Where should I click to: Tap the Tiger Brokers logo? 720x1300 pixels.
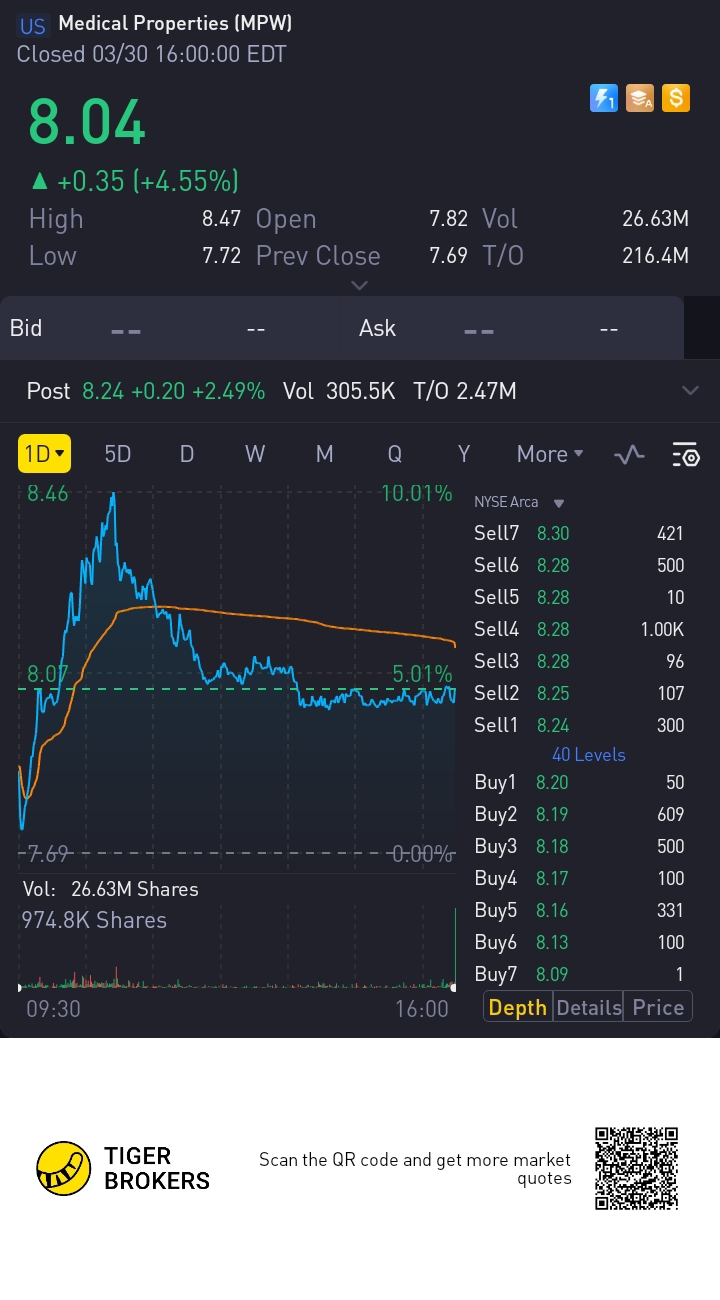tap(123, 1169)
